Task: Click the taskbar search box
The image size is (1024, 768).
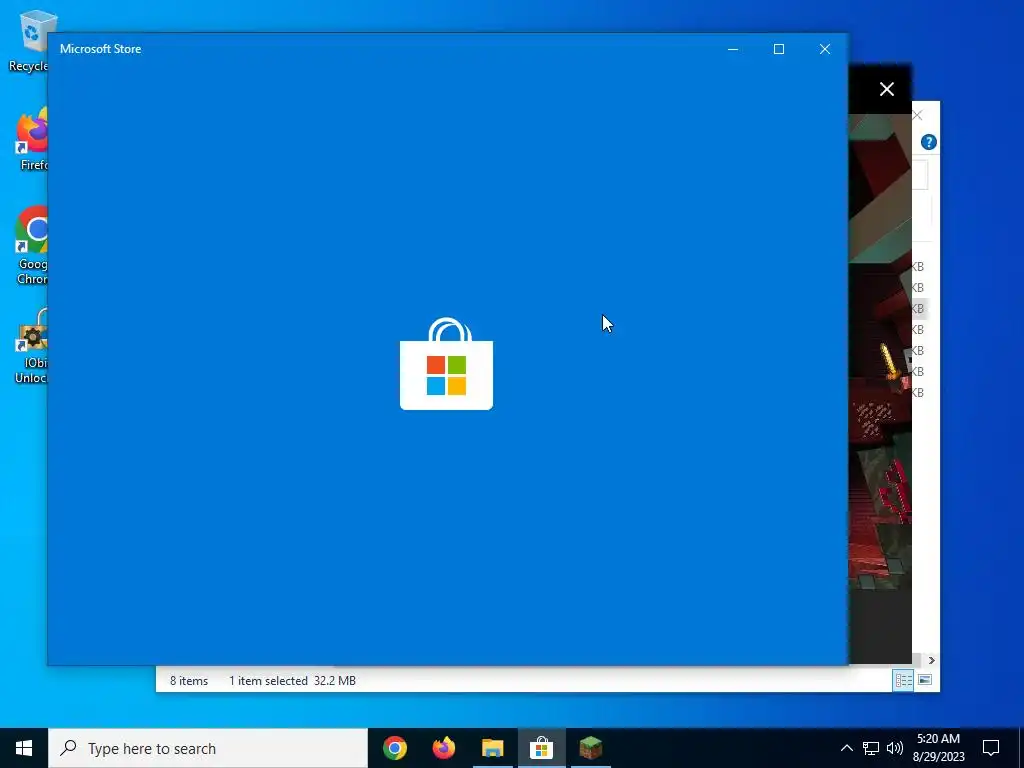Action: click(x=208, y=748)
